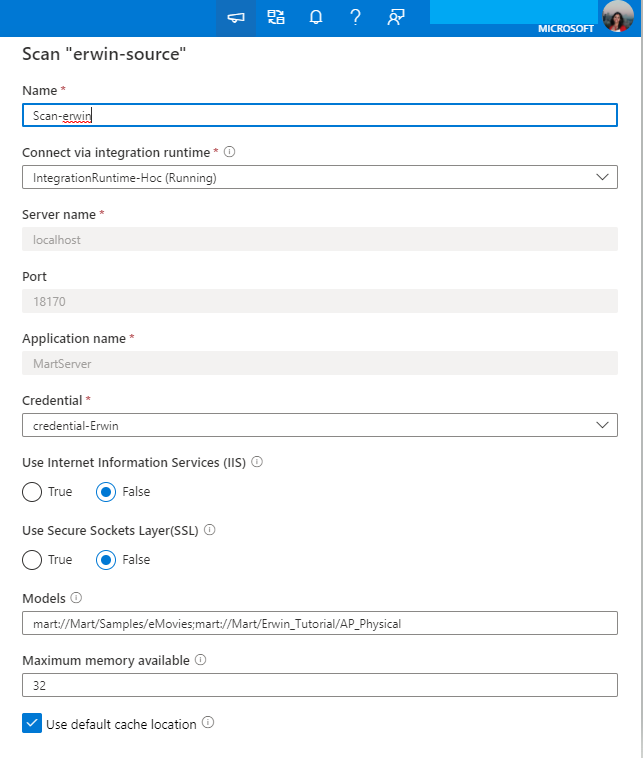Image resolution: width=643 pixels, height=758 pixels.
Task: Uncheck Use default cache location checkbox
Action: coord(32,723)
